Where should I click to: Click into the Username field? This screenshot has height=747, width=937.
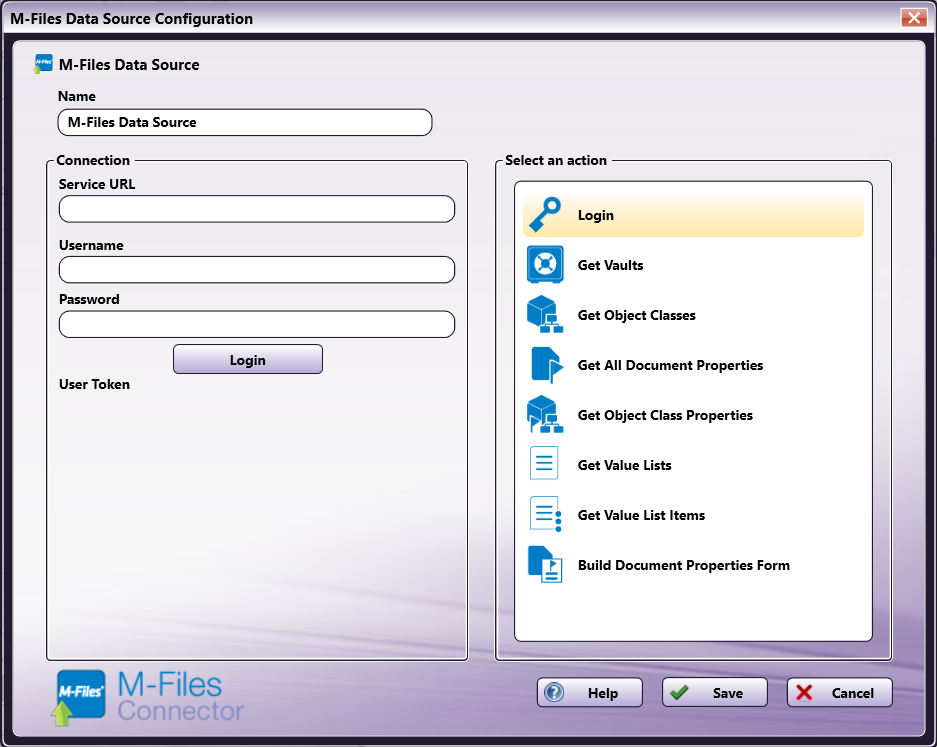[x=256, y=270]
